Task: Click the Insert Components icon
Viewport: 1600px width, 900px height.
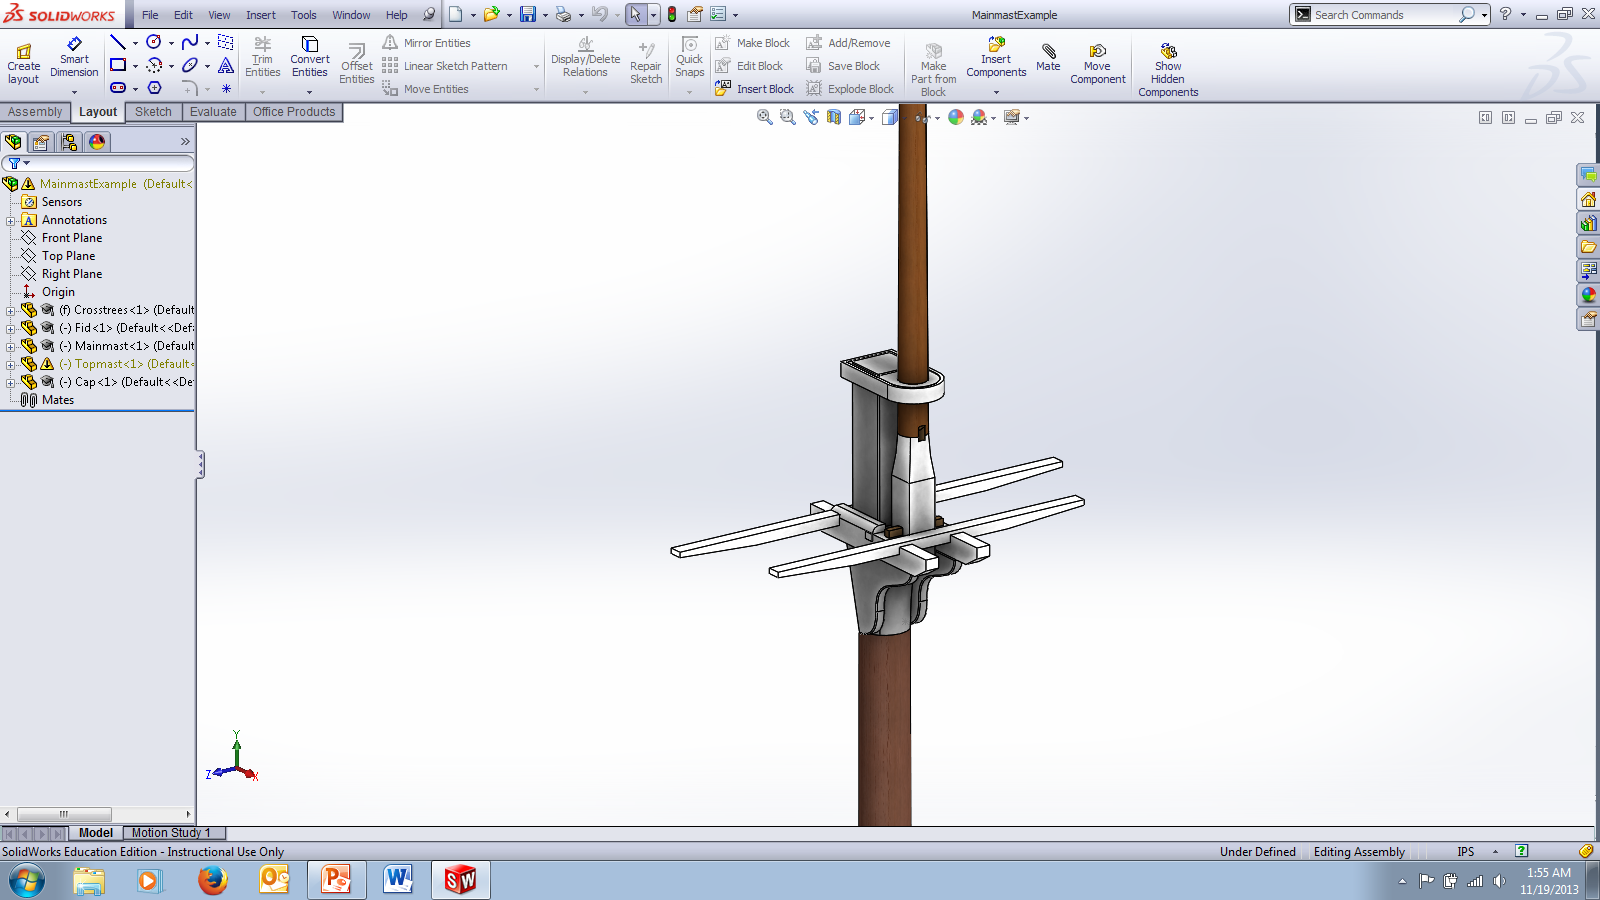Action: (x=996, y=44)
